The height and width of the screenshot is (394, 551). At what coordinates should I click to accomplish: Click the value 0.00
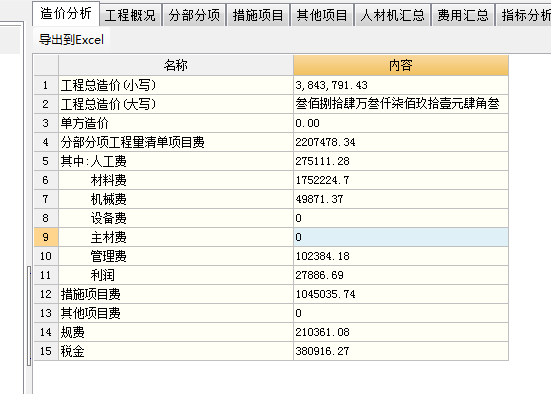tap(401, 123)
